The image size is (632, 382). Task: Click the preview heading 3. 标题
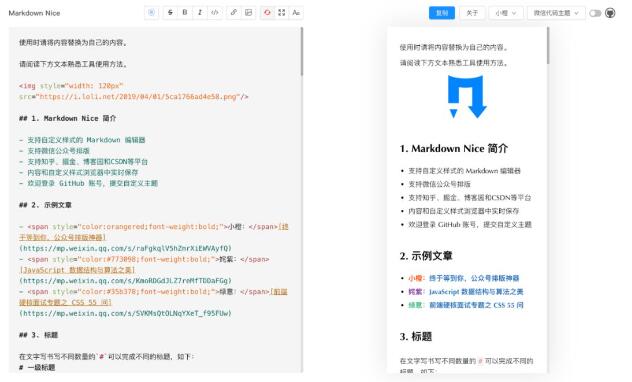416,336
